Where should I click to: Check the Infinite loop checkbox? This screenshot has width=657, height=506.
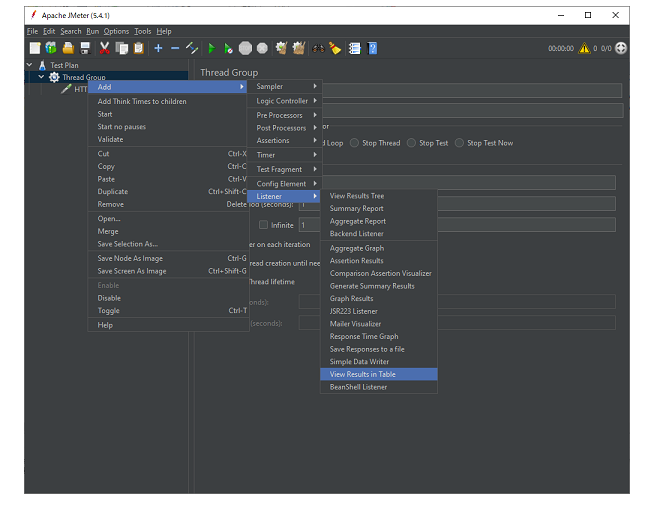(x=263, y=225)
